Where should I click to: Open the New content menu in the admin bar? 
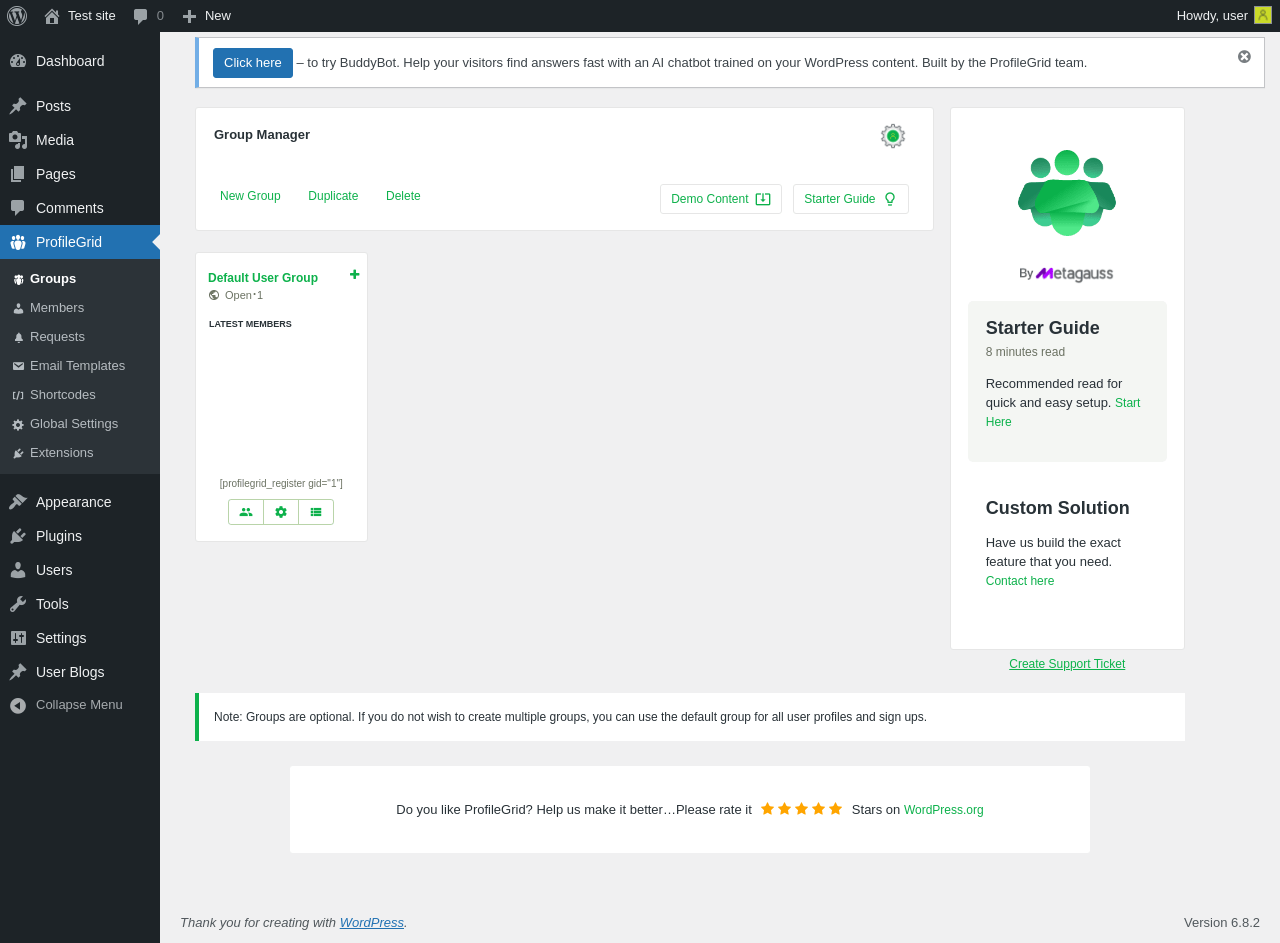tap(206, 15)
